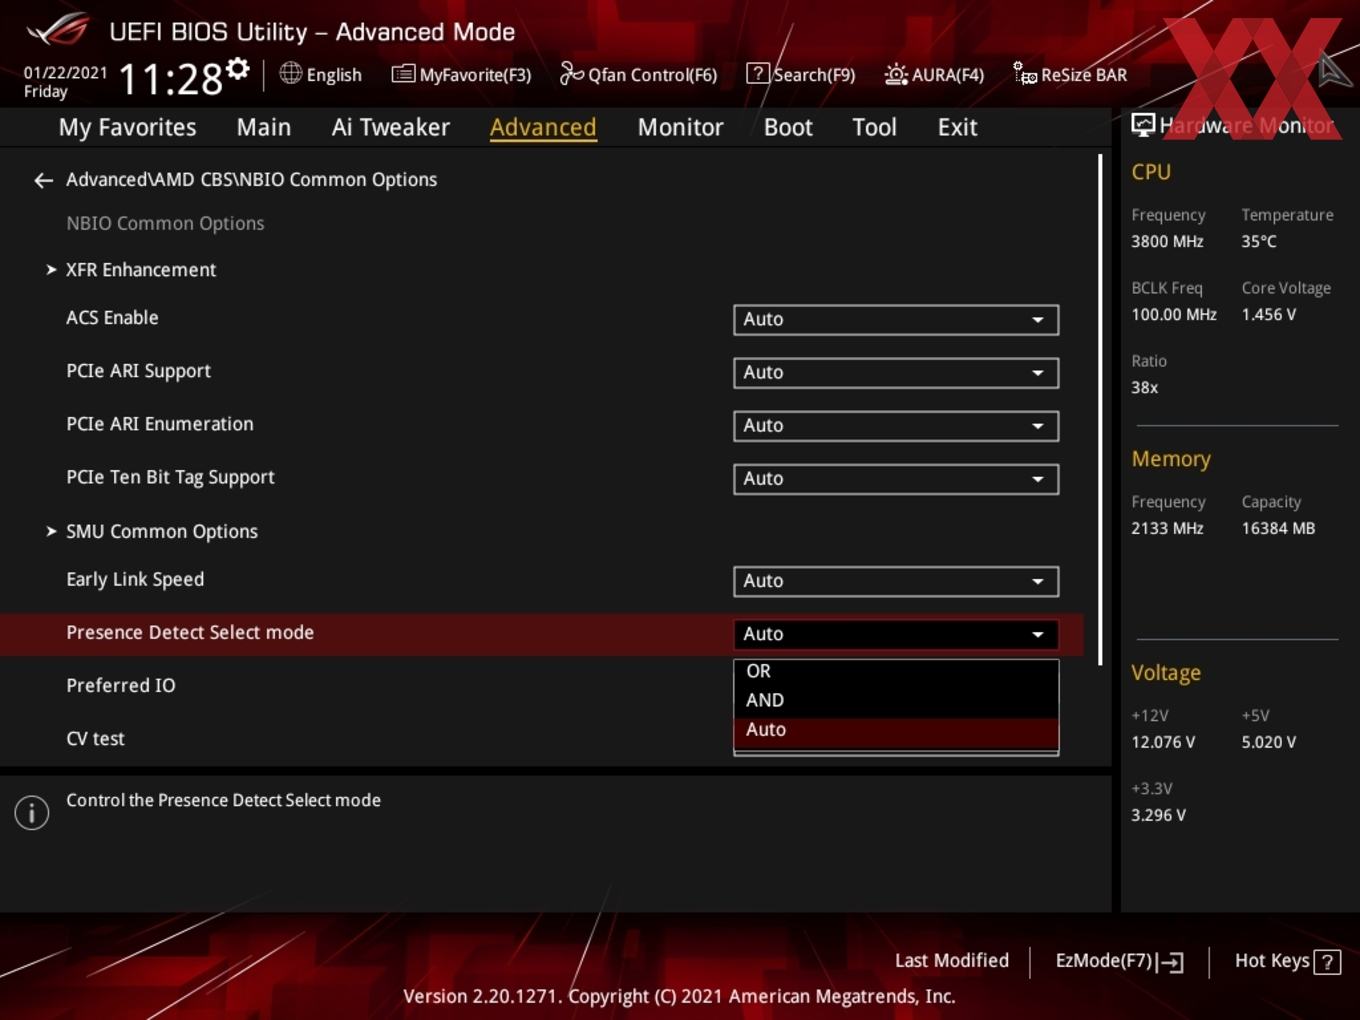Open PCIe Ten Bit Tag Support dropdown
Image resolution: width=1360 pixels, height=1020 pixels.
(x=896, y=478)
